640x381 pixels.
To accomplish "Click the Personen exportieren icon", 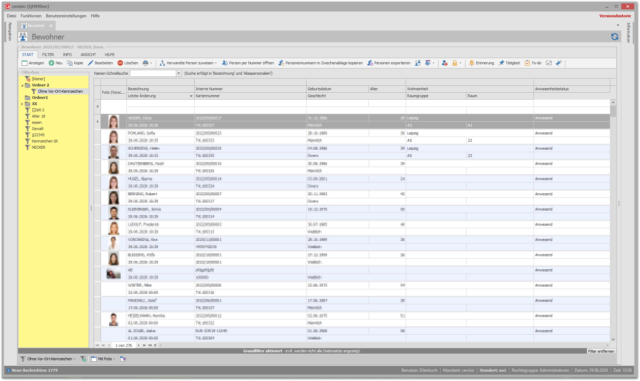I will (370, 63).
